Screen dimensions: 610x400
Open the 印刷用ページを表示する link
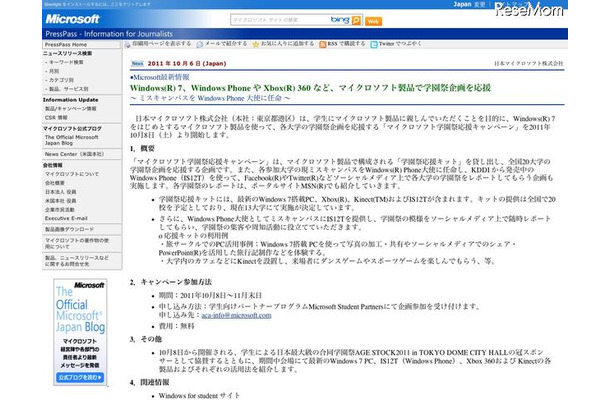[x=161, y=44]
